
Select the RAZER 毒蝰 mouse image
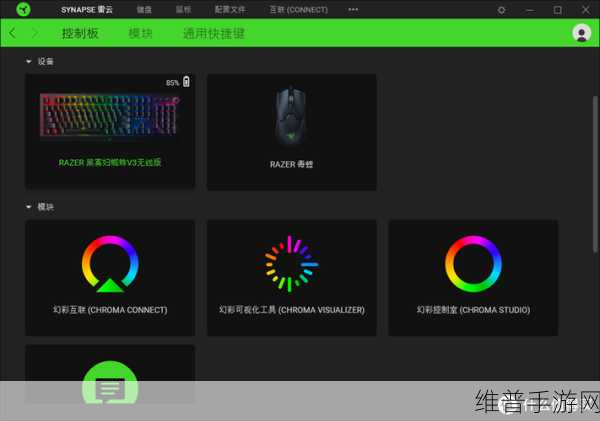tap(291, 117)
